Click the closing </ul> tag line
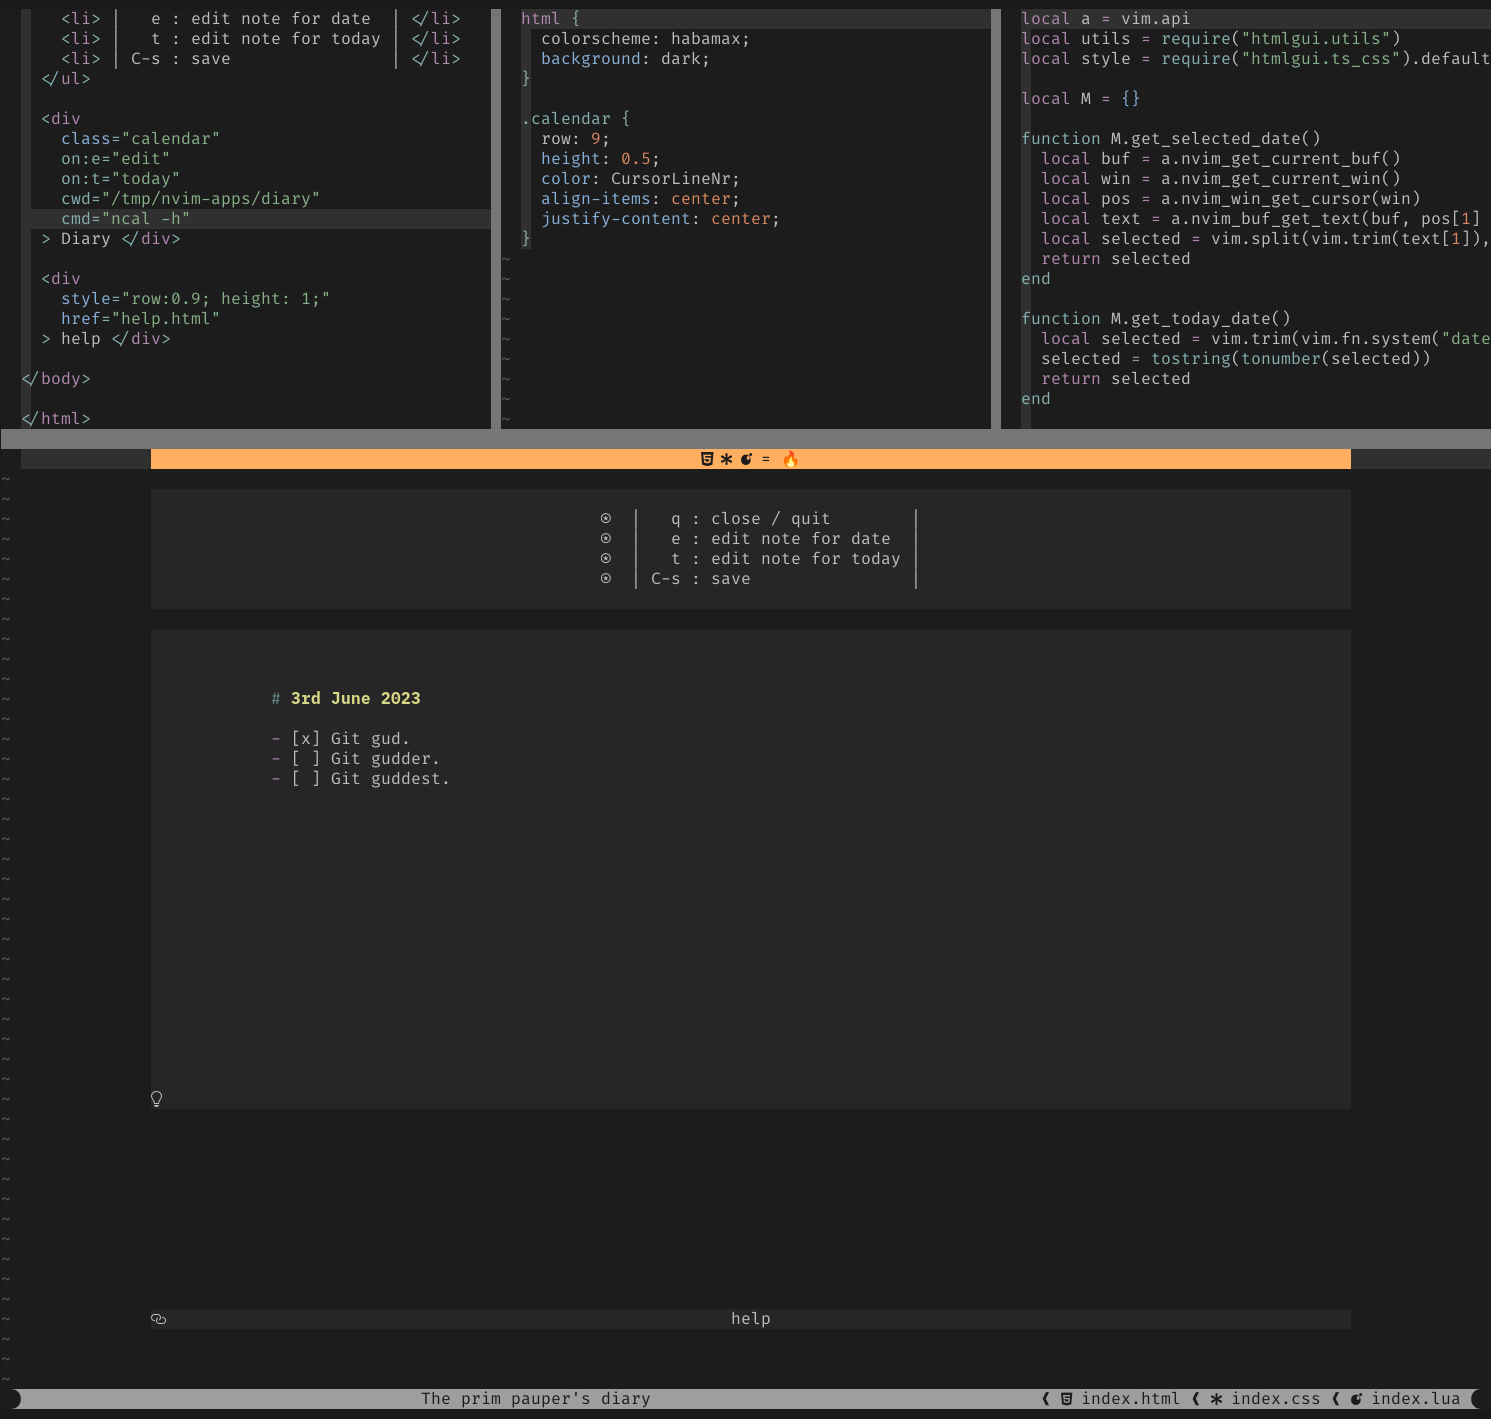Image resolution: width=1491 pixels, height=1419 pixels. (66, 79)
